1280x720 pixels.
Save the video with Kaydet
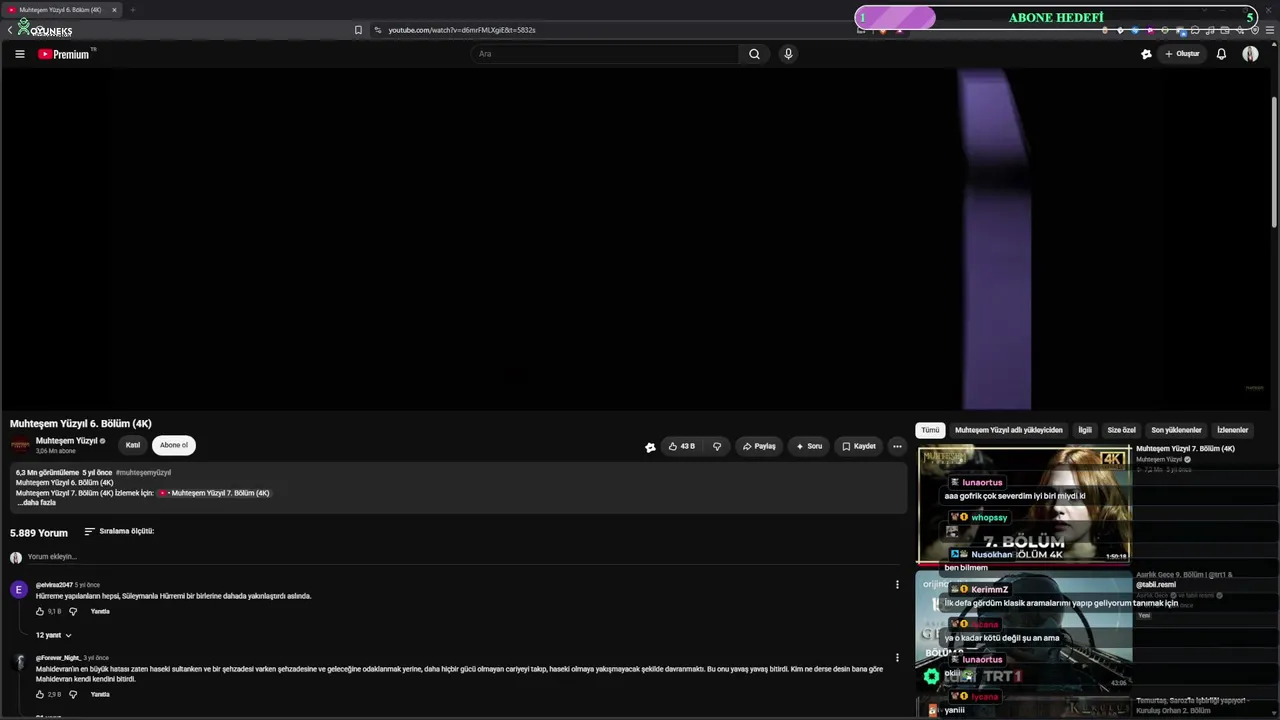[x=859, y=446]
